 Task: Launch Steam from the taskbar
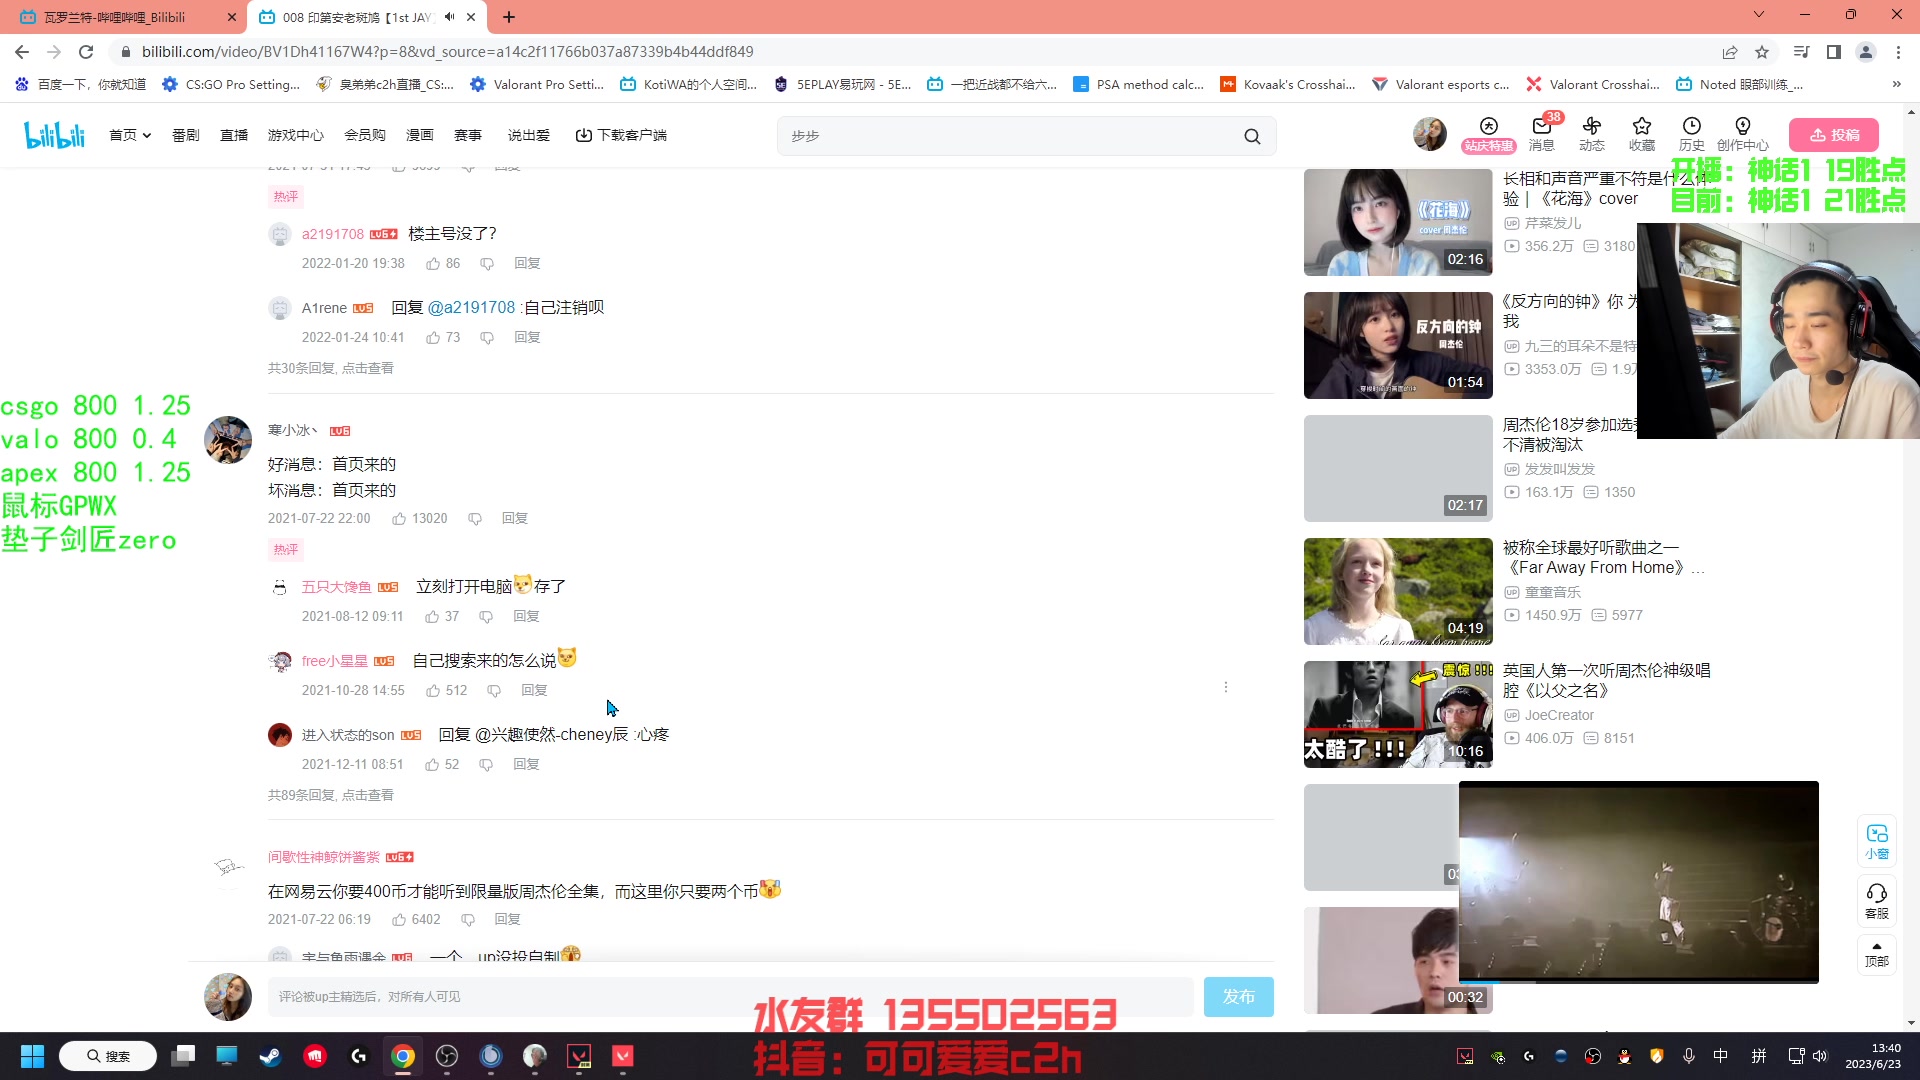[270, 1055]
